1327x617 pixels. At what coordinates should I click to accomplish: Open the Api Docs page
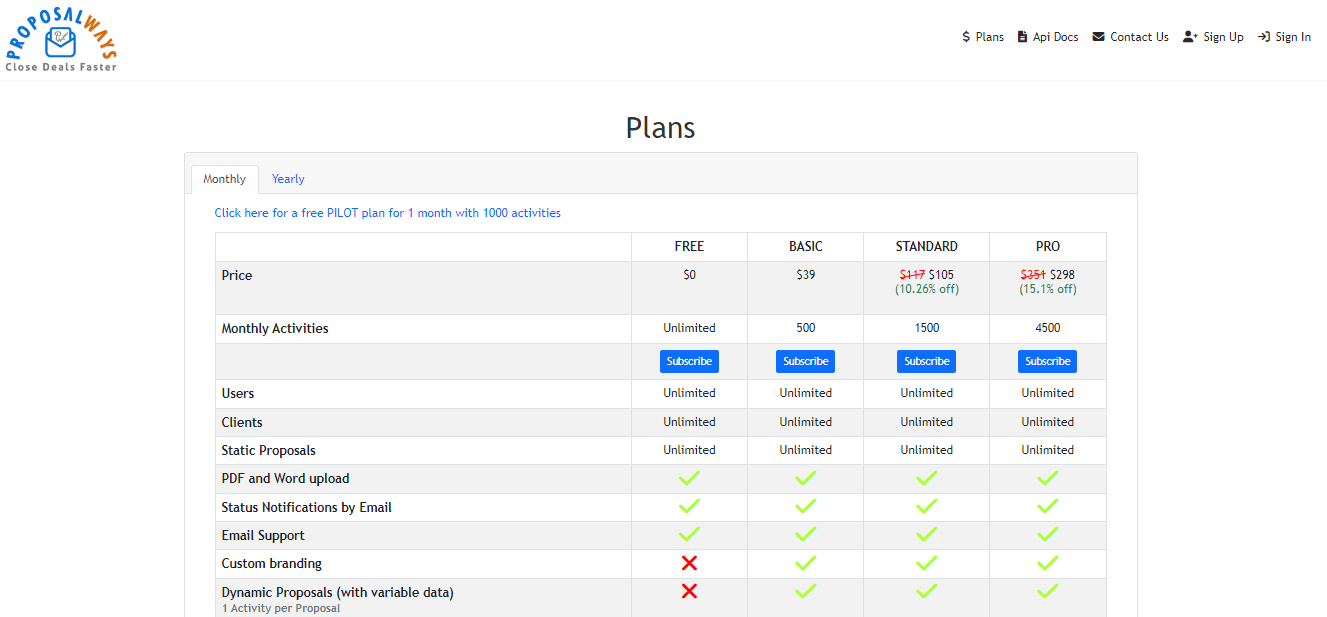click(x=1055, y=37)
